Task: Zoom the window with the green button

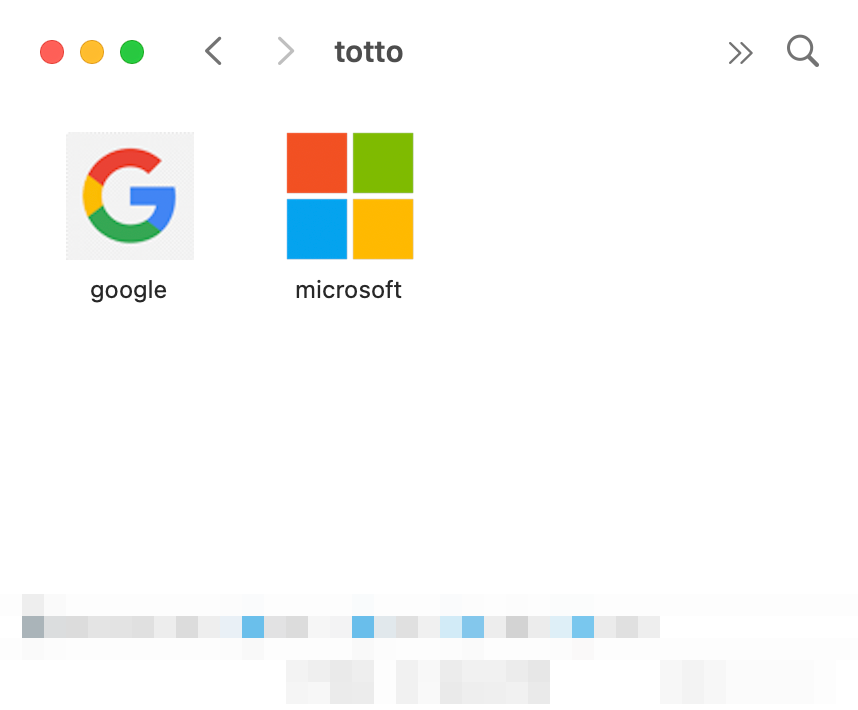Action: coord(132,52)
